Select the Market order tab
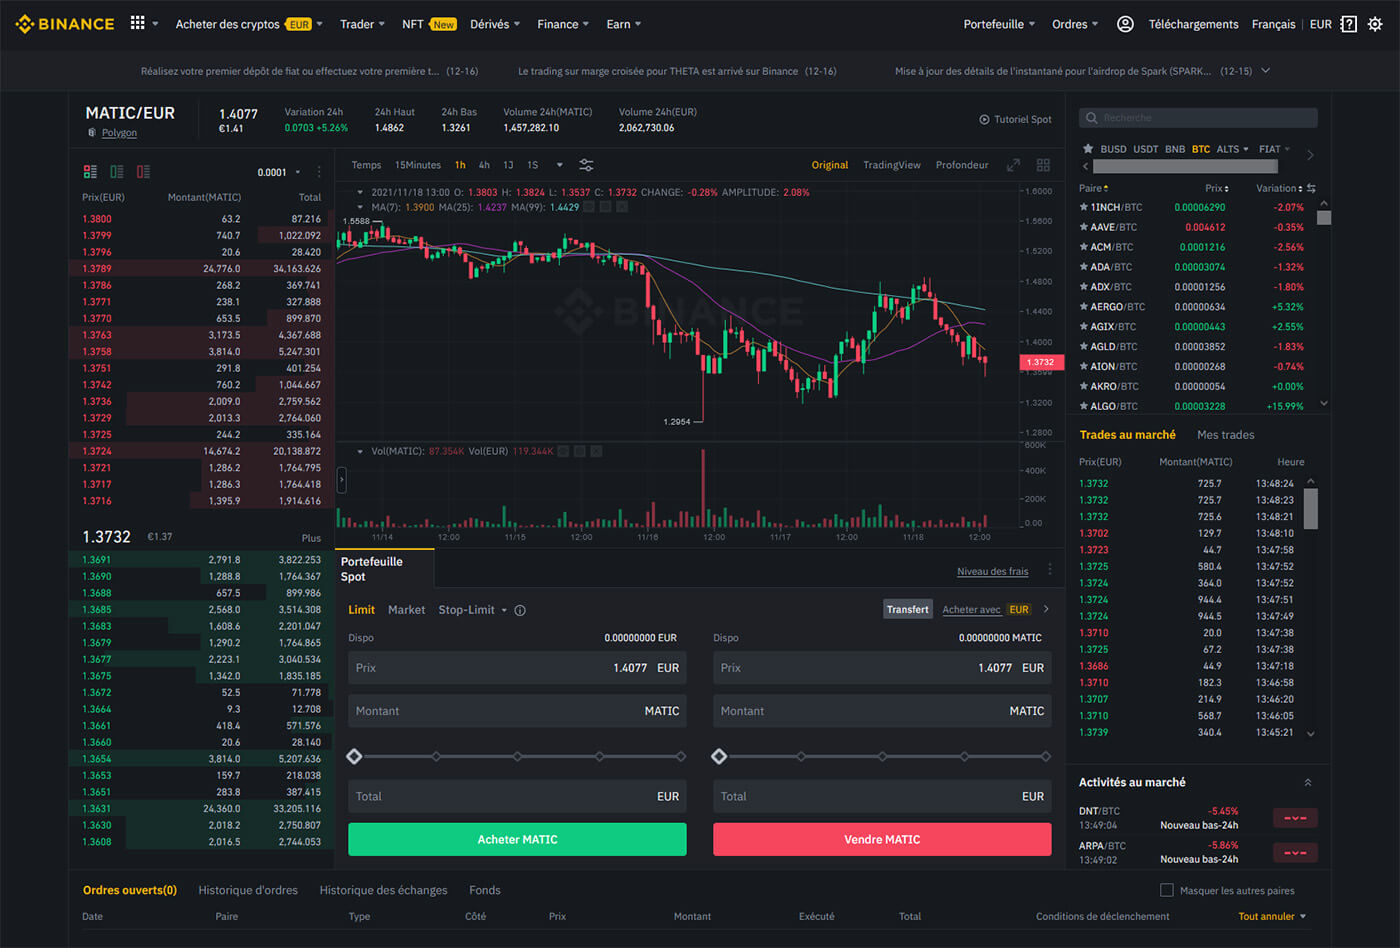 tap(406, 610)
